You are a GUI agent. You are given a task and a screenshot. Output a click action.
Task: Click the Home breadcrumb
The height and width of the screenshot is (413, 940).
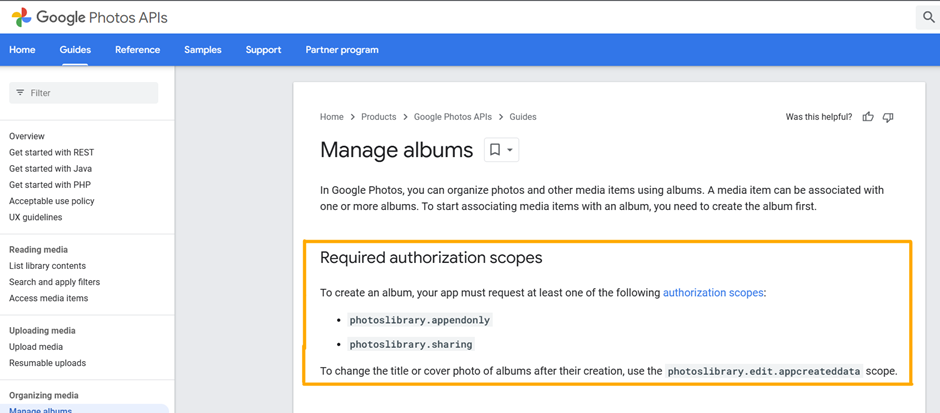pyautogui.click(x=332, y=117)
